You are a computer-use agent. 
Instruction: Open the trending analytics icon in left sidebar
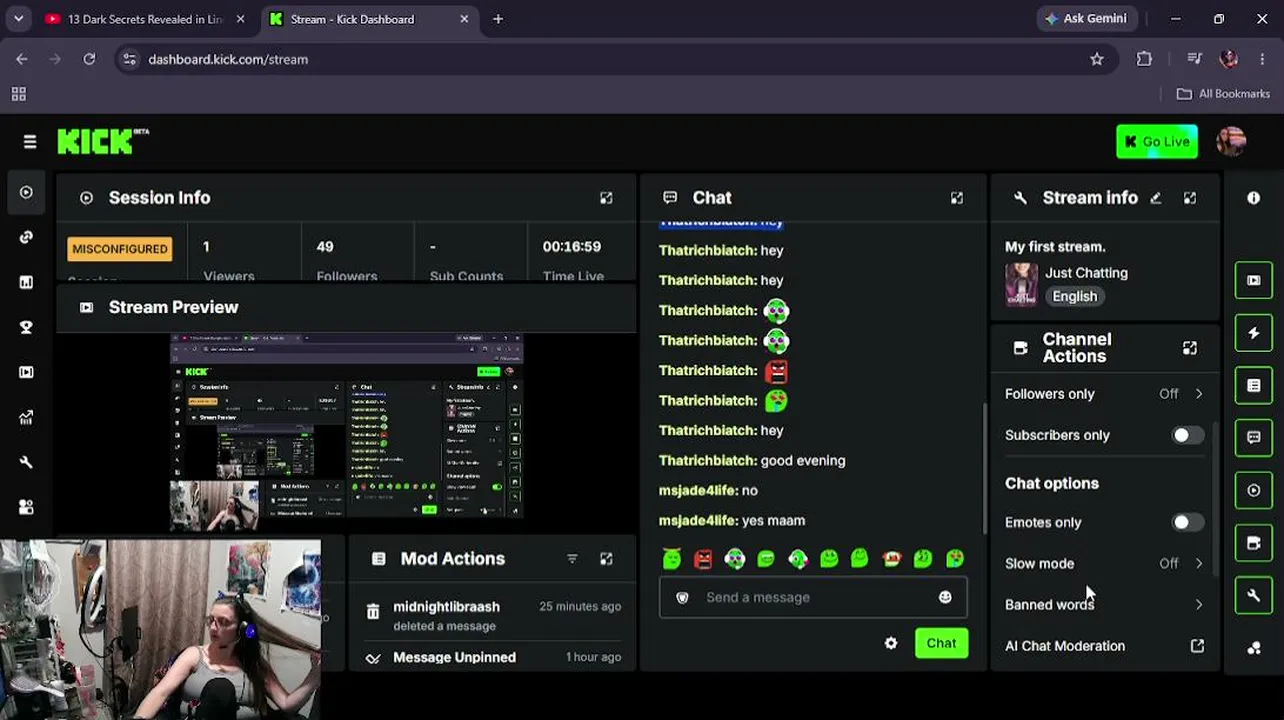tap(26, 417)
